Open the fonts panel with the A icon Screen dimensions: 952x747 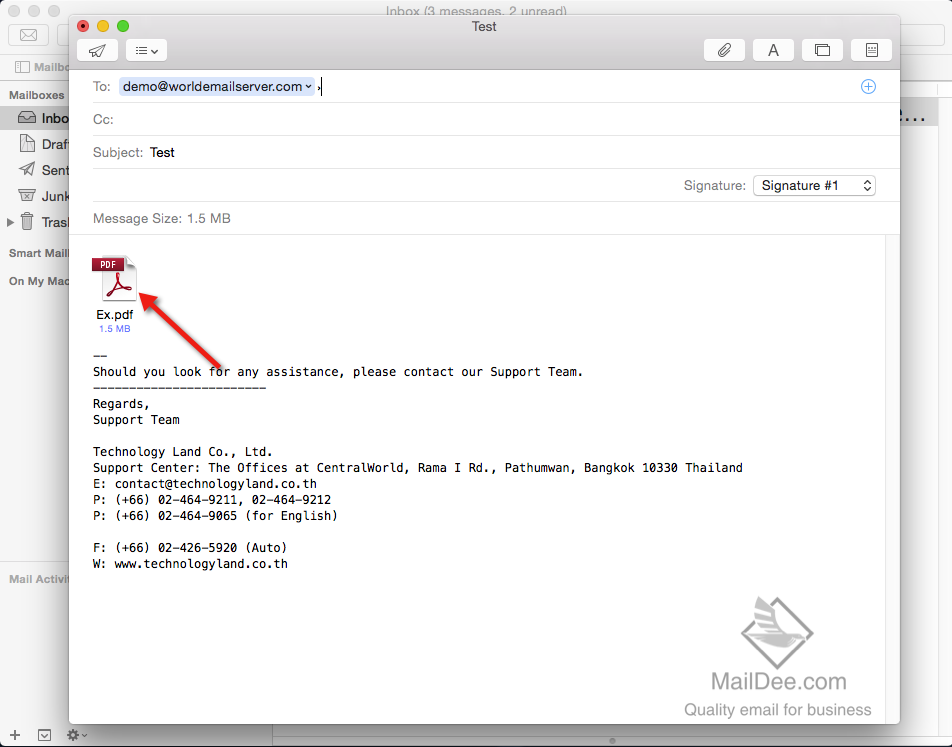point(773,49)
